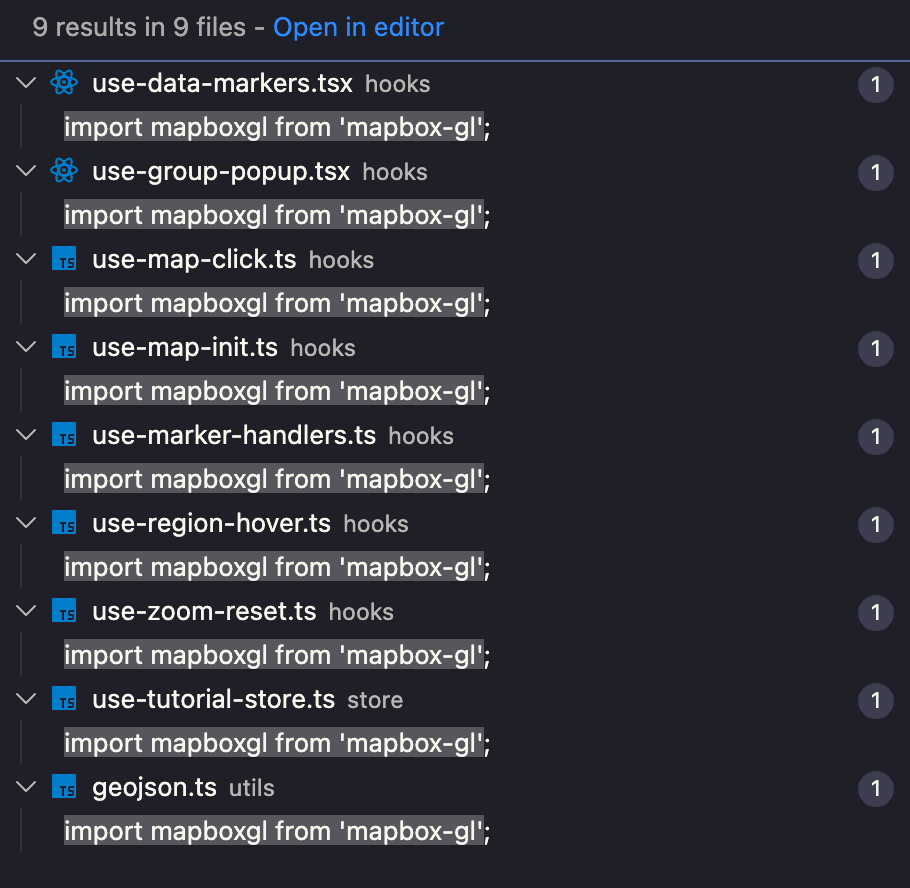Collapse the geojson.ts result group

(25, 788)
